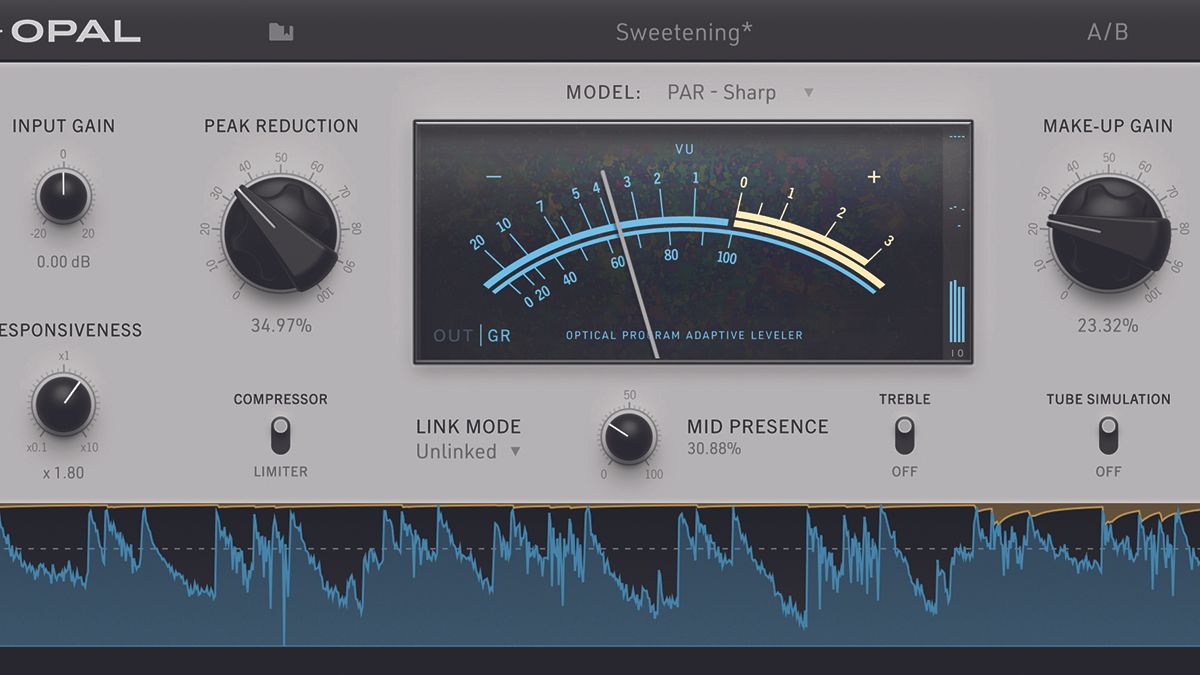Enable the Treble switch
This screenshot has height=675, width=1200.
tap(905, 434)
